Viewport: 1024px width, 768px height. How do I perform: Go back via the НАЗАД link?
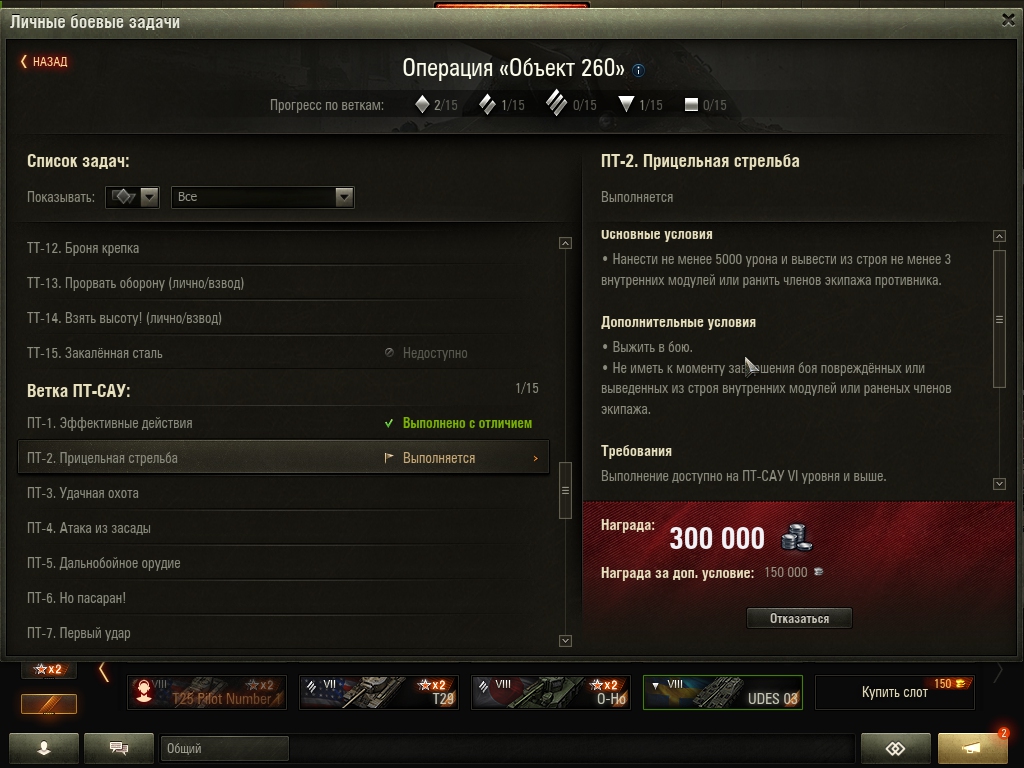coord(44,61)
